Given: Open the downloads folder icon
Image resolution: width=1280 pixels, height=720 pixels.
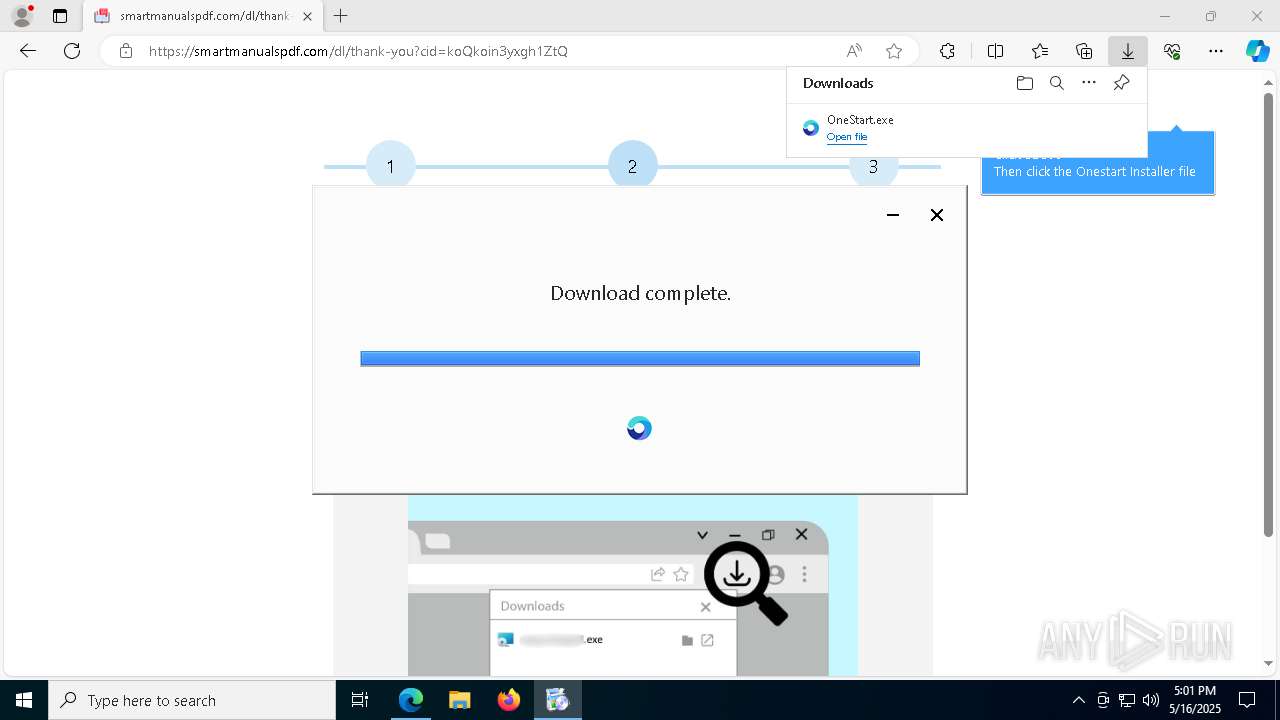Looking at the screenshot, I should pyautogui.click(x=1024, y=83).
